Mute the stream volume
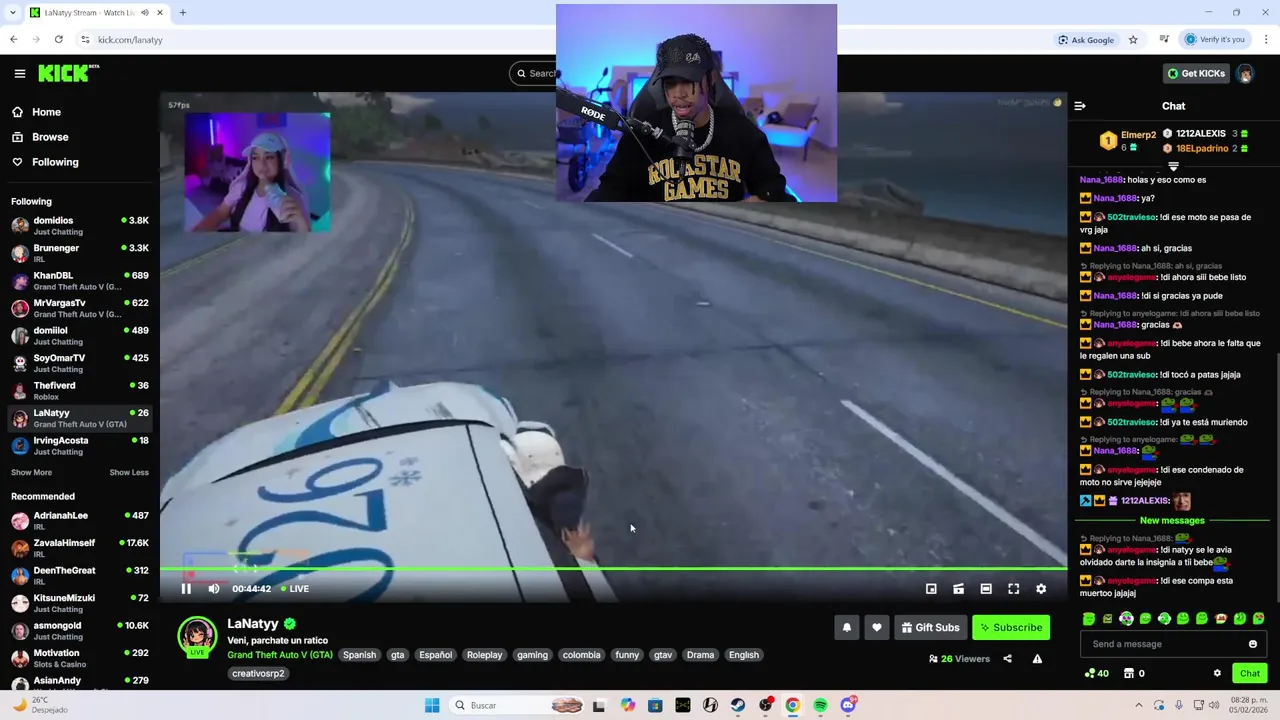The width and height of the screenshot is (1280, 720). click(x=213, y=589)
